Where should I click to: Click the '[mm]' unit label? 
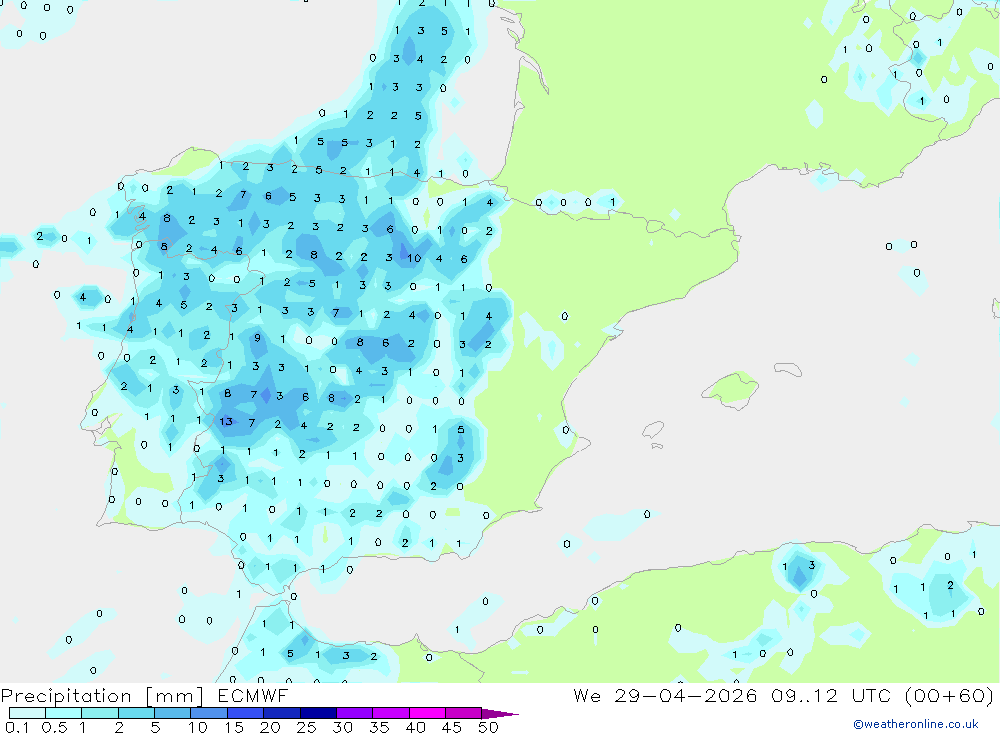[175, 695]
